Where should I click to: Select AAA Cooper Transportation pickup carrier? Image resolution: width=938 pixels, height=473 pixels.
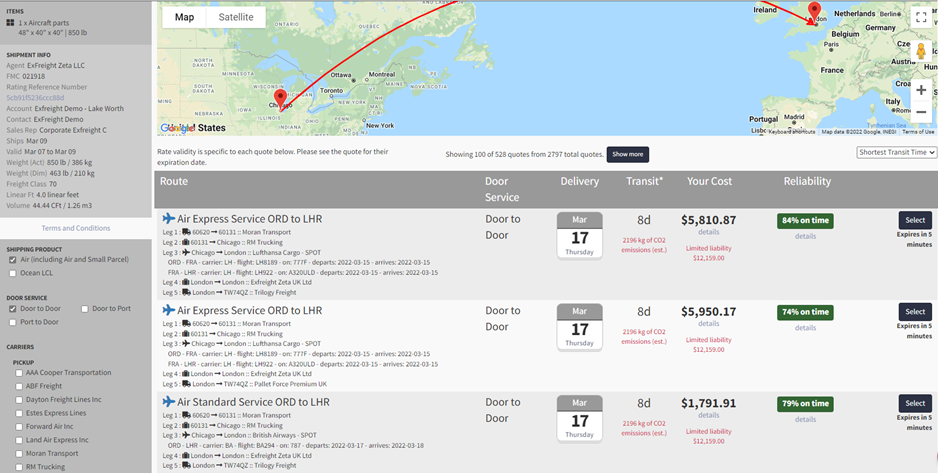point(19,373)
